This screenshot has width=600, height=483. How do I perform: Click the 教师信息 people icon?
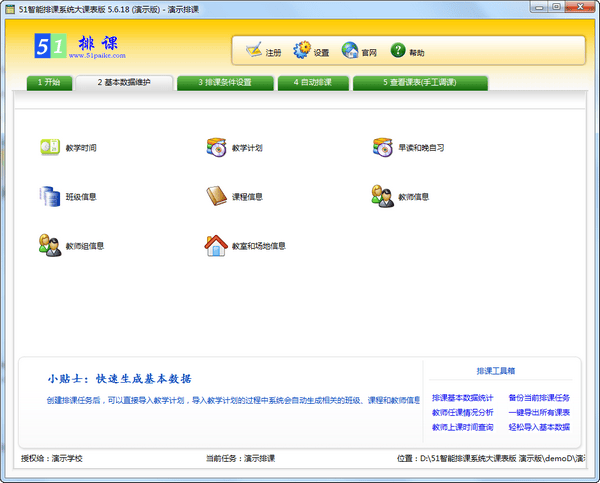[x=383, y=196]
